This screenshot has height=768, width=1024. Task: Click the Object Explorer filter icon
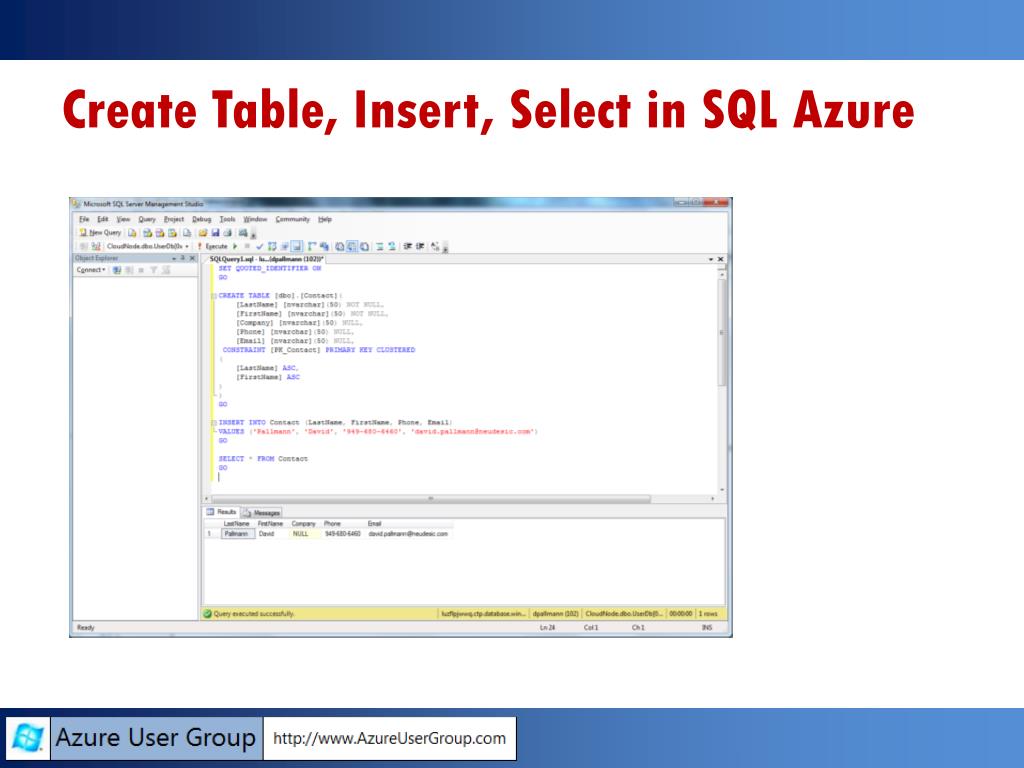pyautogui.click(x=153, y=270)
